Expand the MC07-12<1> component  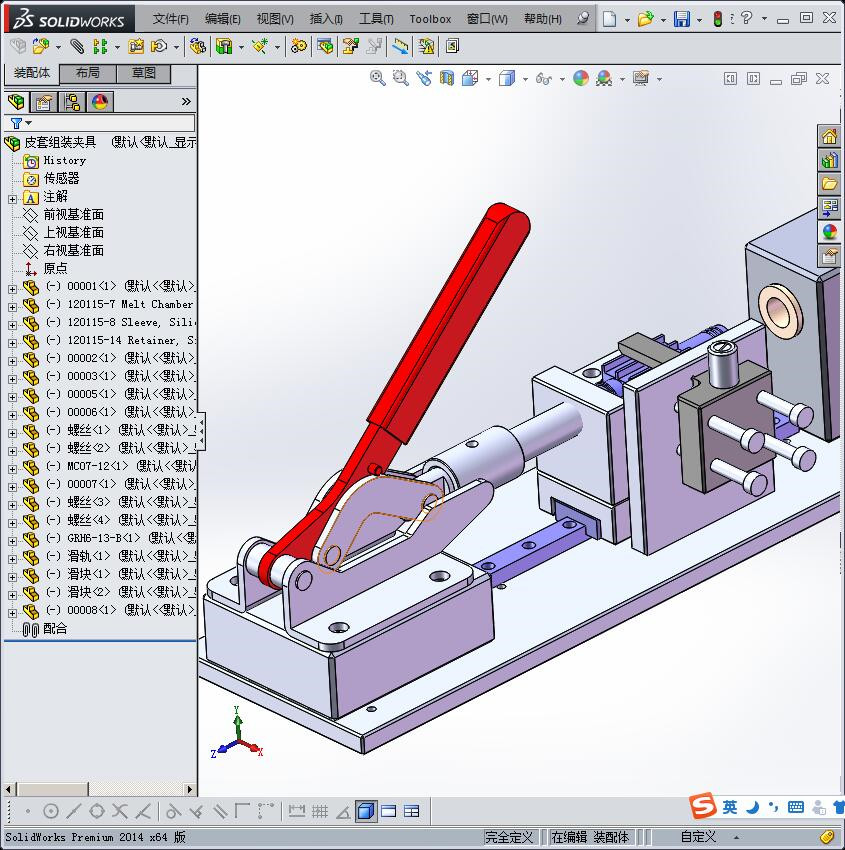coord(12,469)
